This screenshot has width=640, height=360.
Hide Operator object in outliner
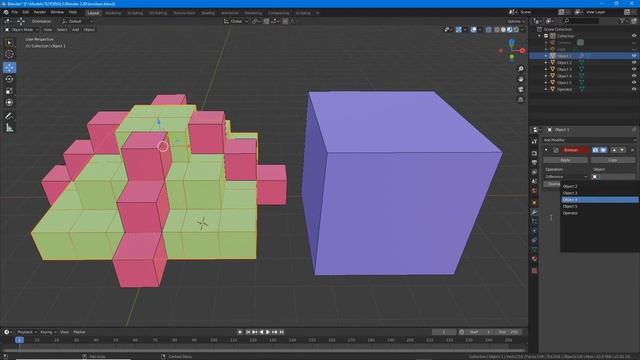634,89
